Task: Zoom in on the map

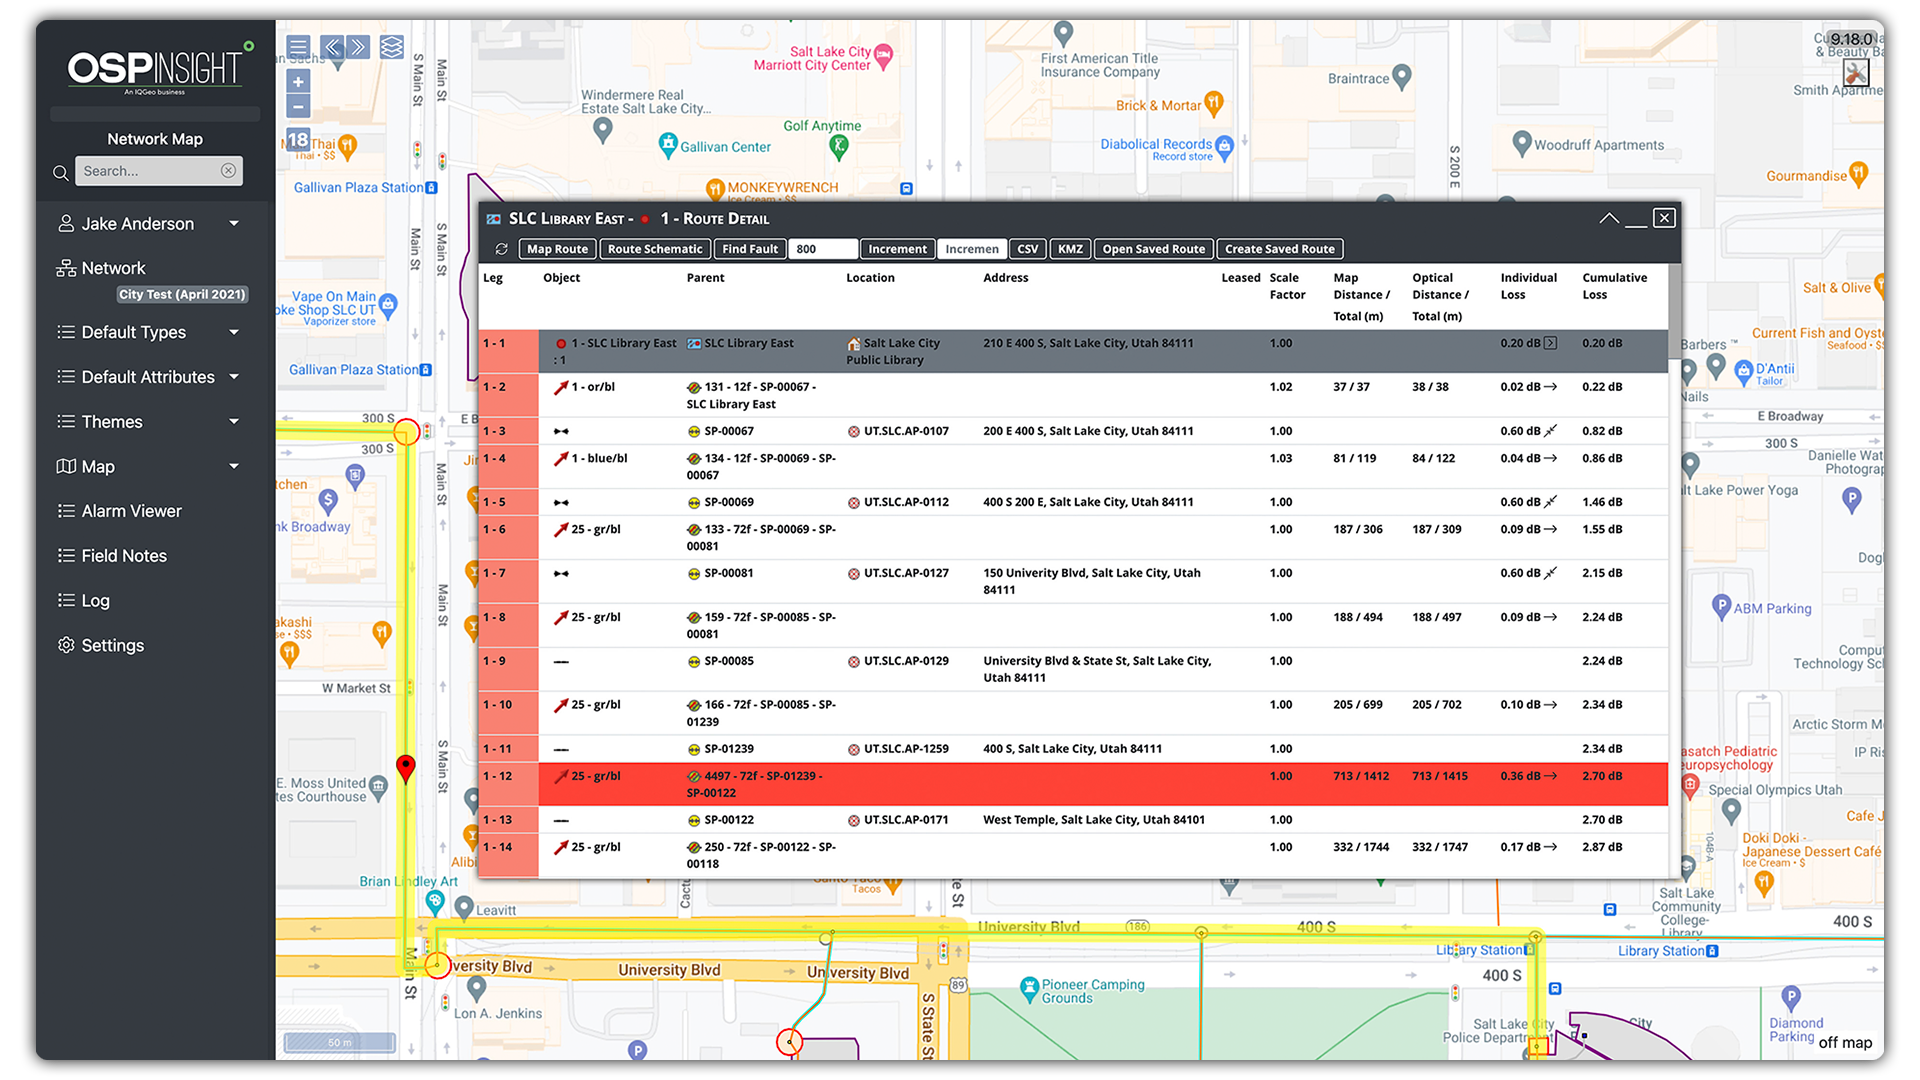Action: [x=298, y=82]
